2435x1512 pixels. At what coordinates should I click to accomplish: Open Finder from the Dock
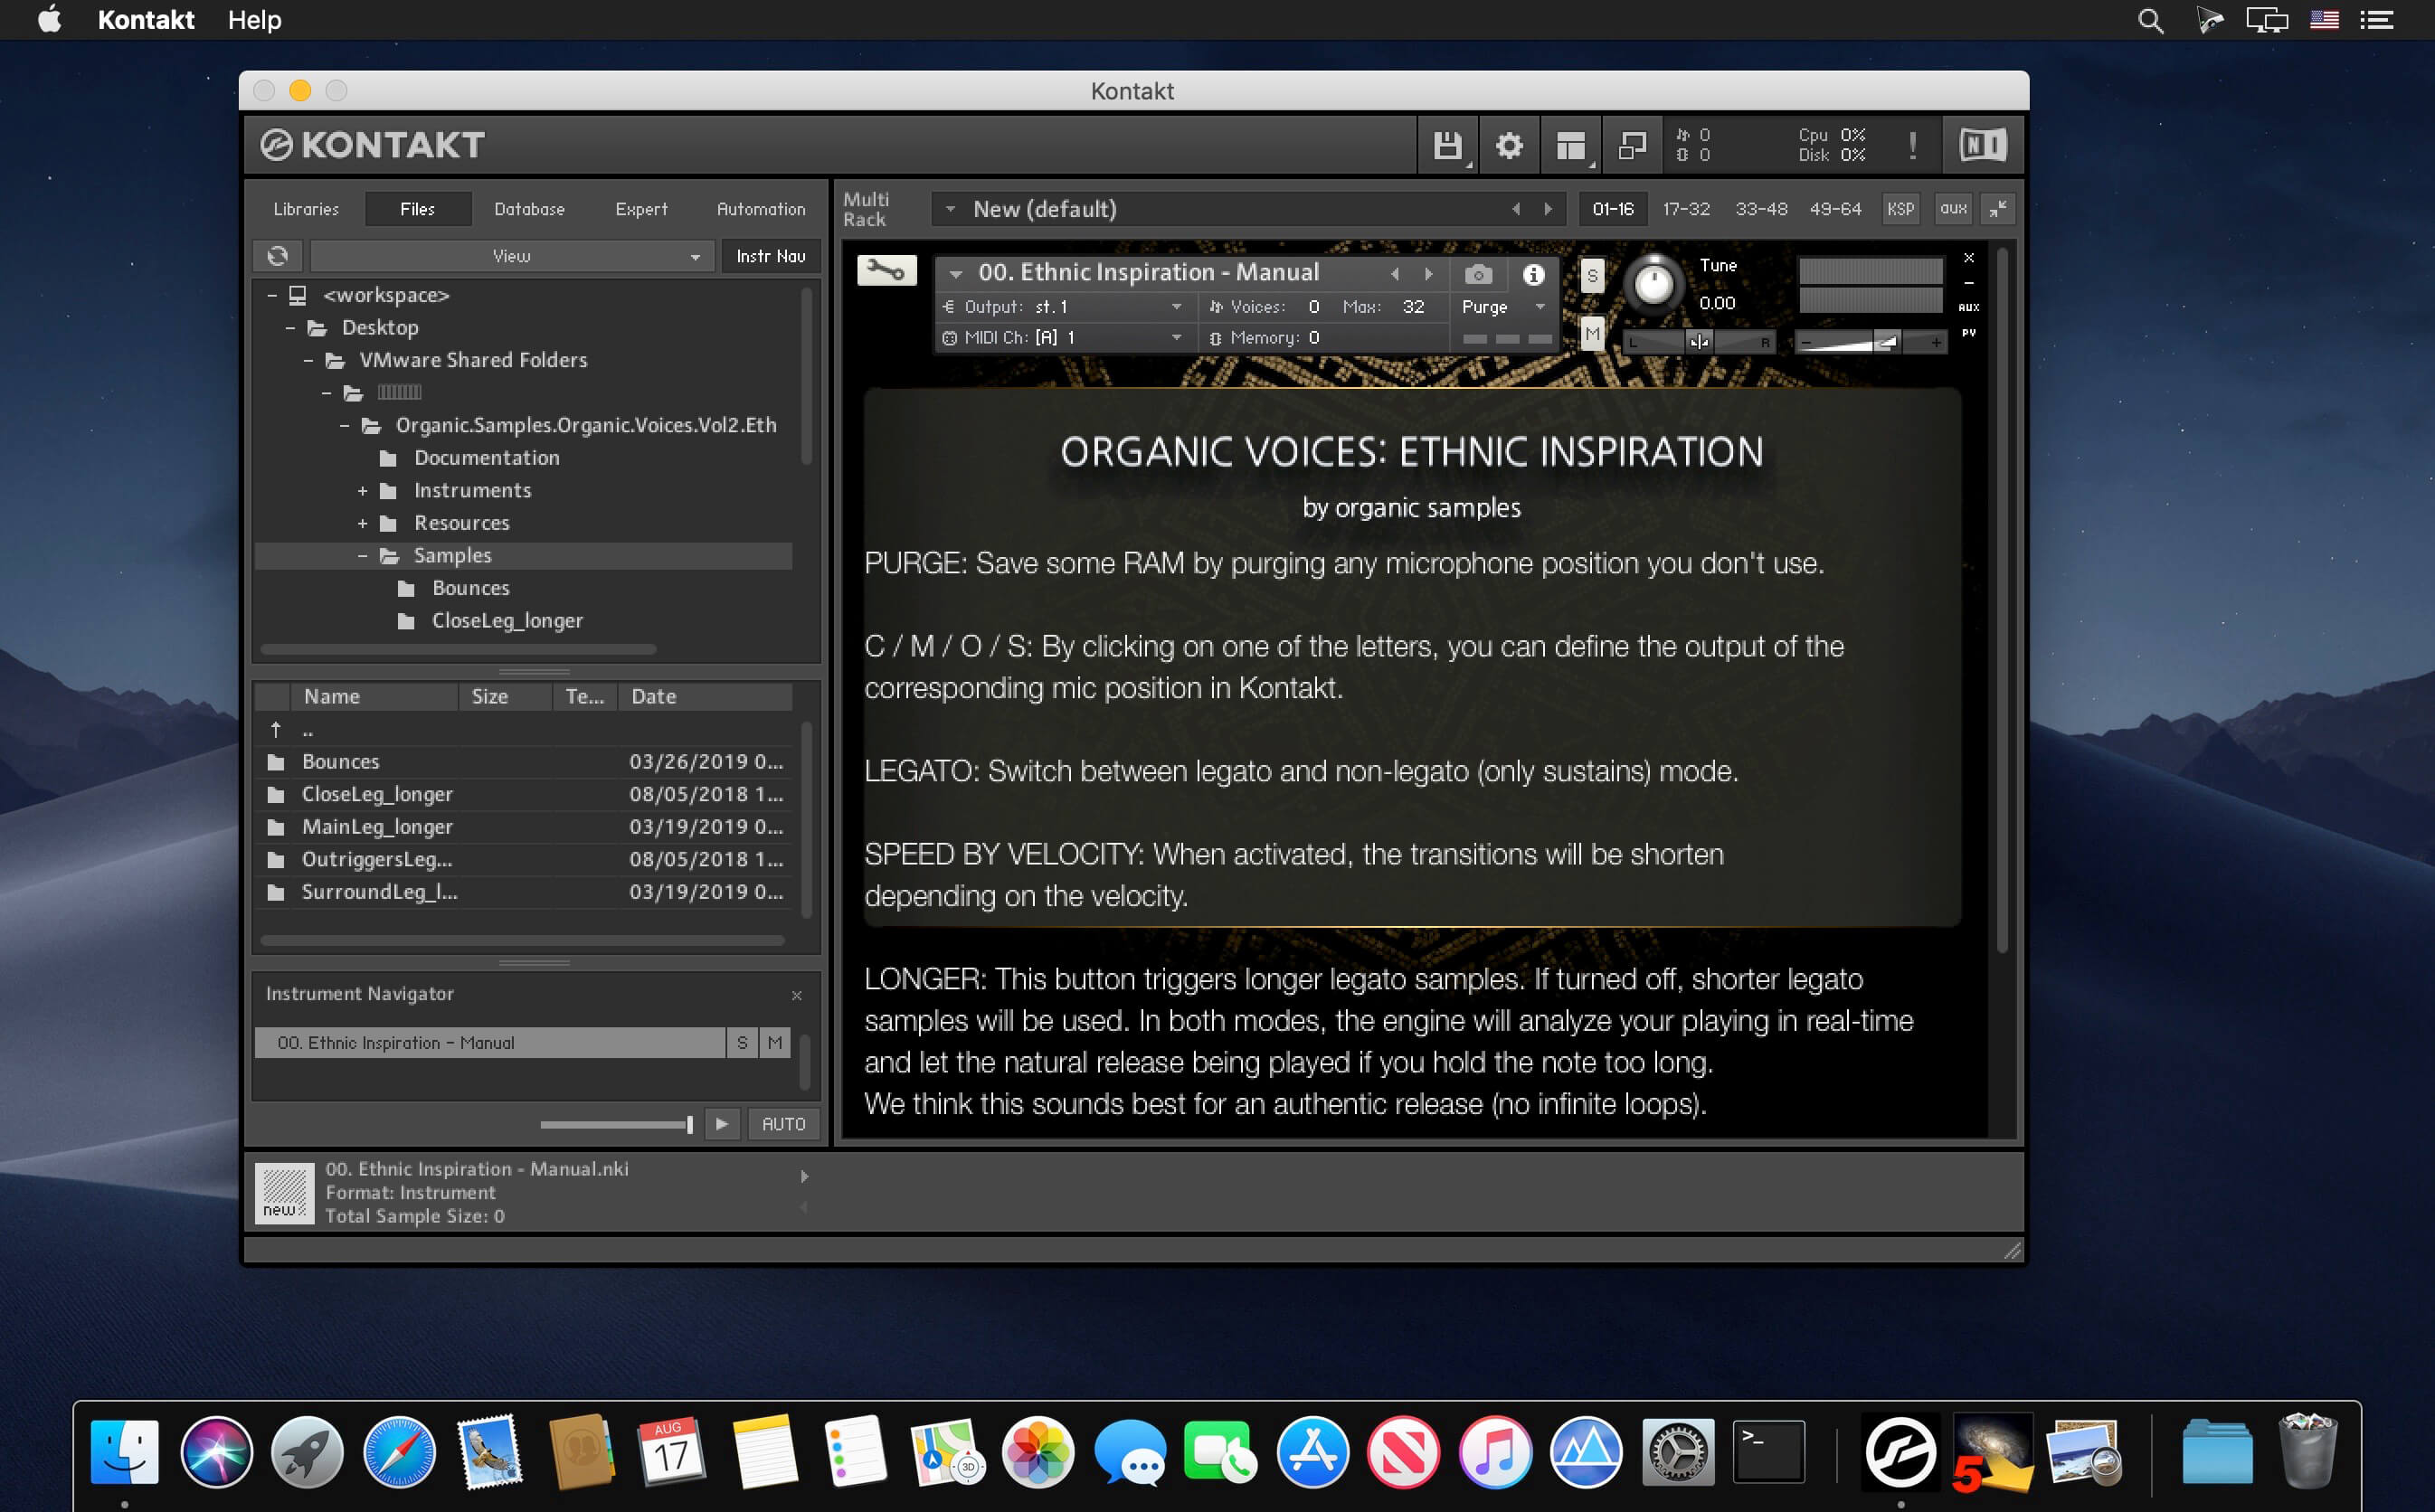[124, 1451]
